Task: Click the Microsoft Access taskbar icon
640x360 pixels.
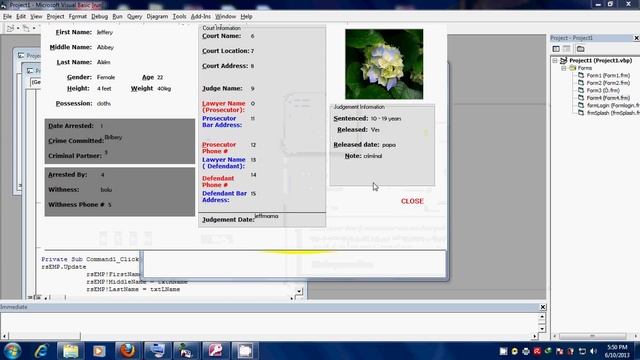Action: [x=216, y=351]
